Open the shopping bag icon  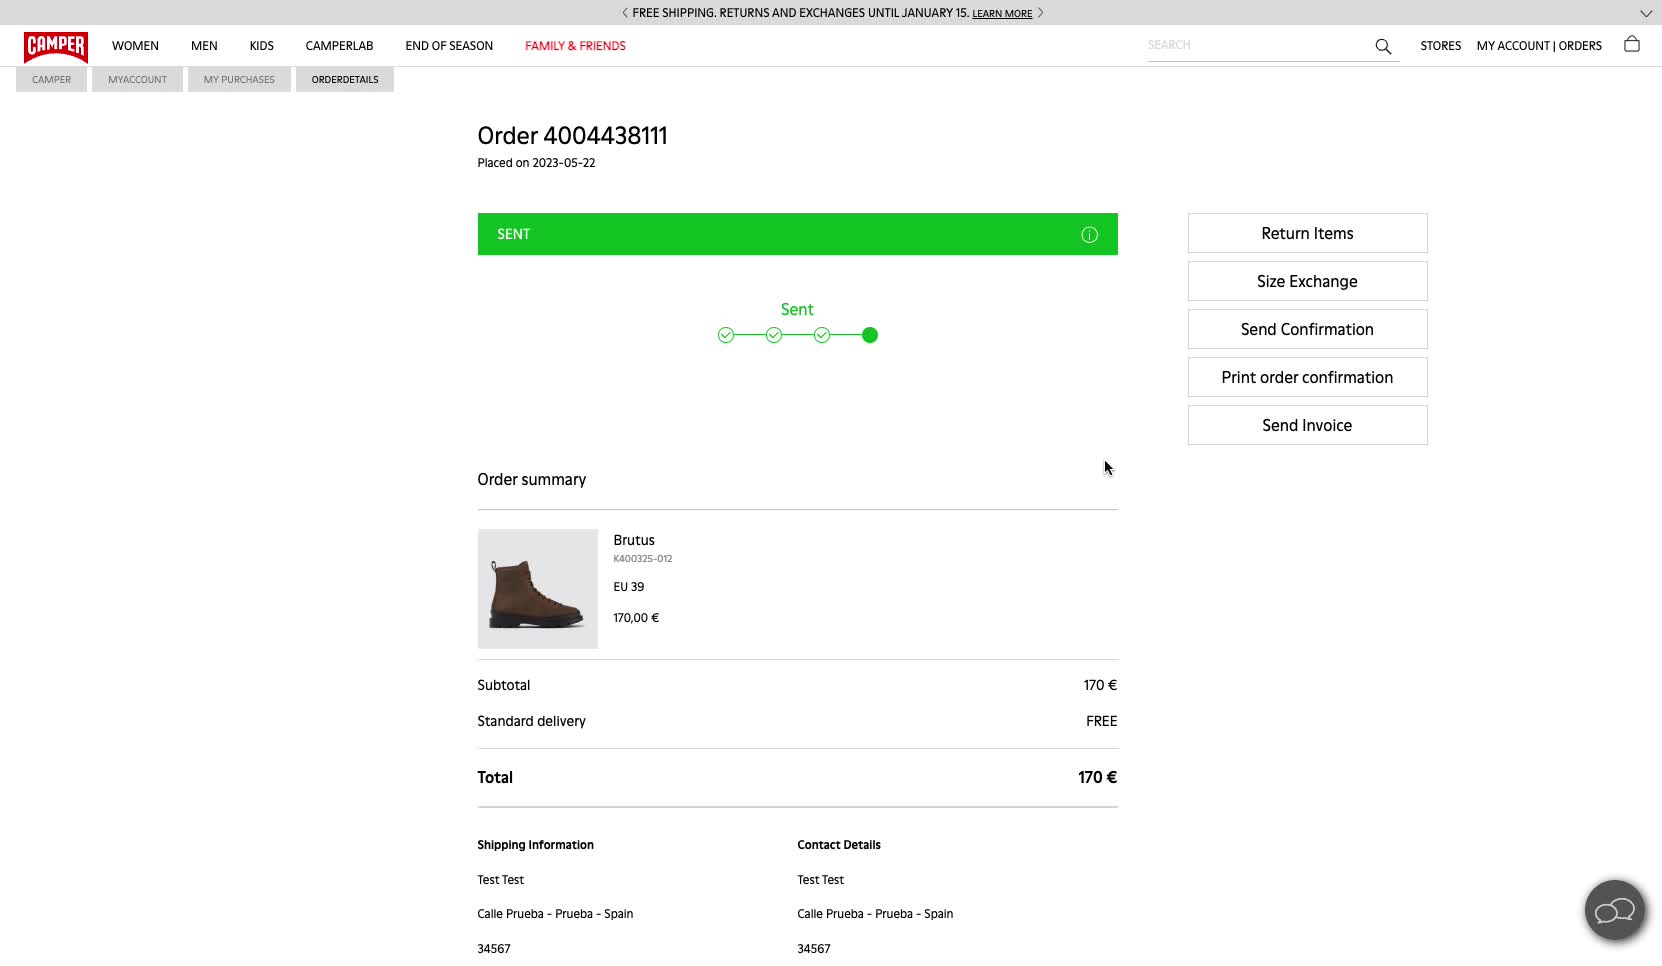click(1632, 45)
